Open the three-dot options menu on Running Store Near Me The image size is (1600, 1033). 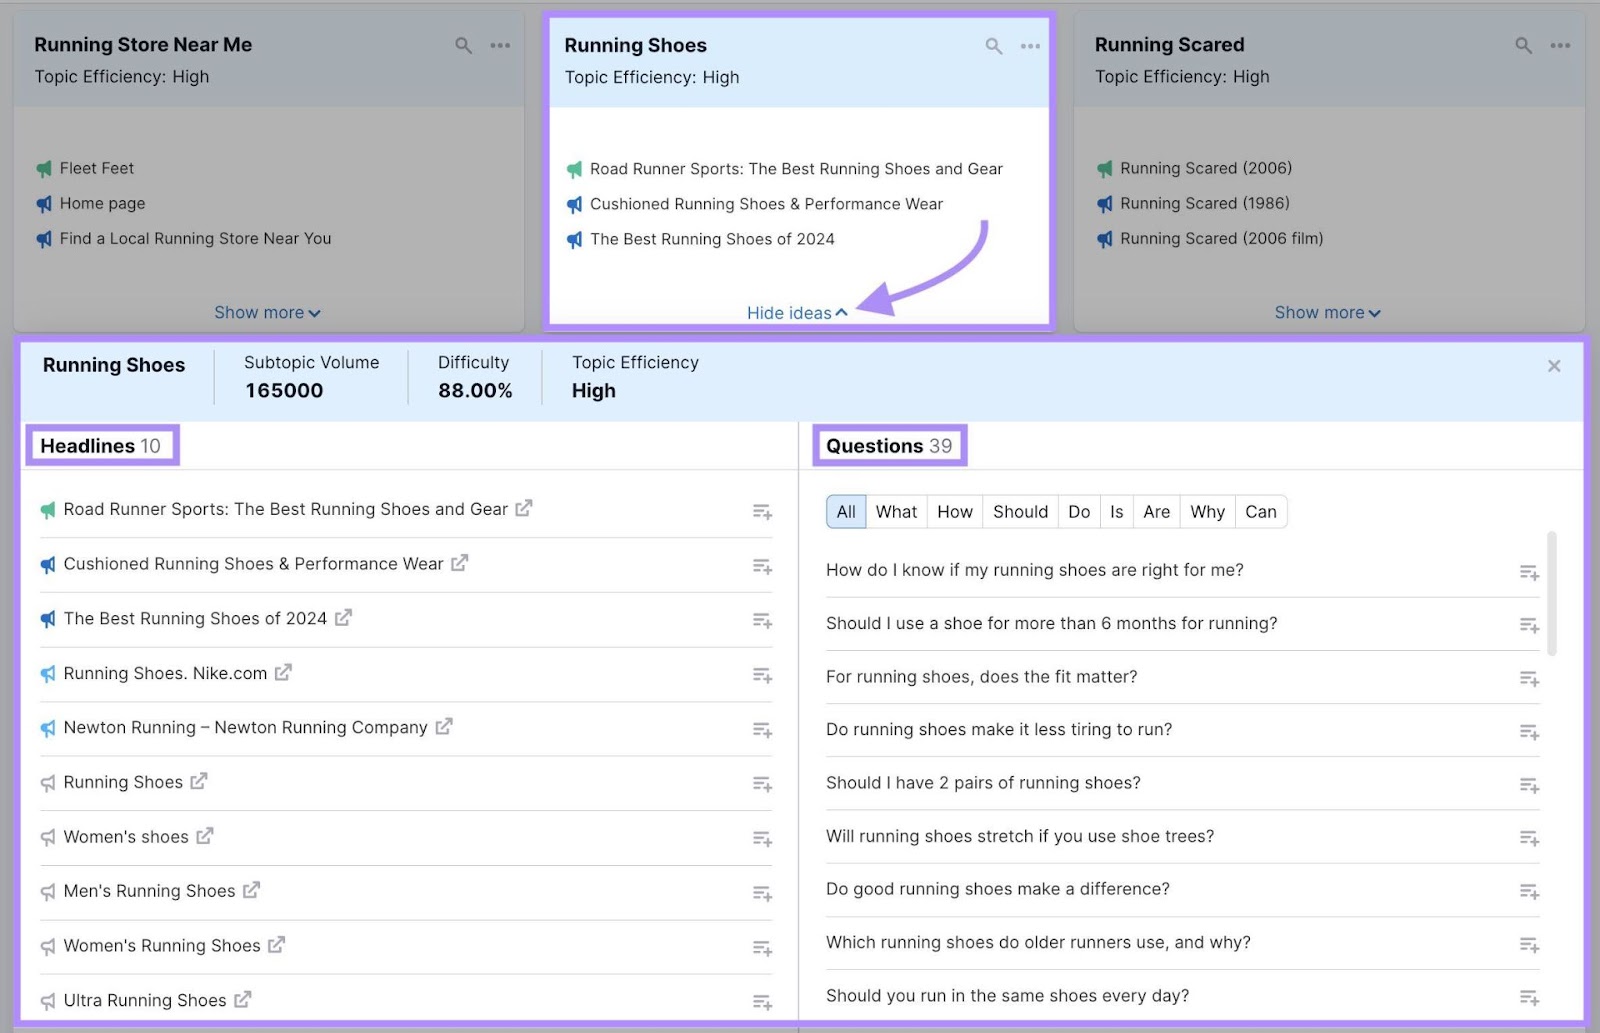tap(501, 46)
